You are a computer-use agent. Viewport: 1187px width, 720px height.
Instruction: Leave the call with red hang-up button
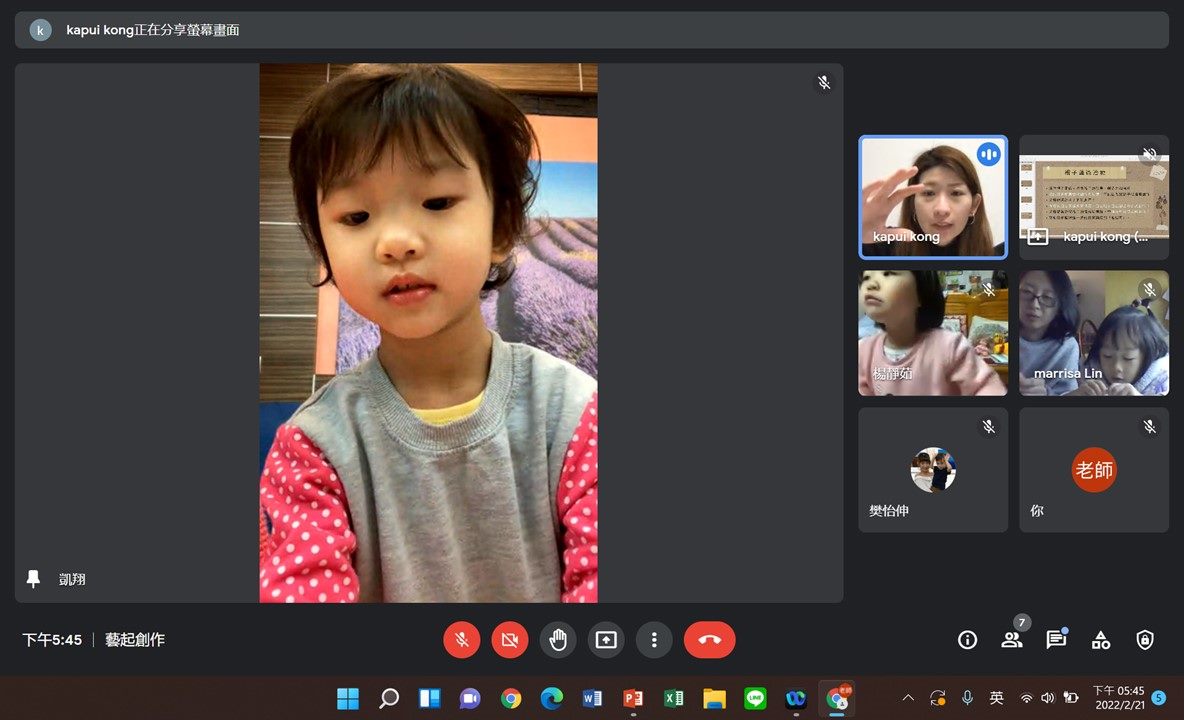point(709,640)
